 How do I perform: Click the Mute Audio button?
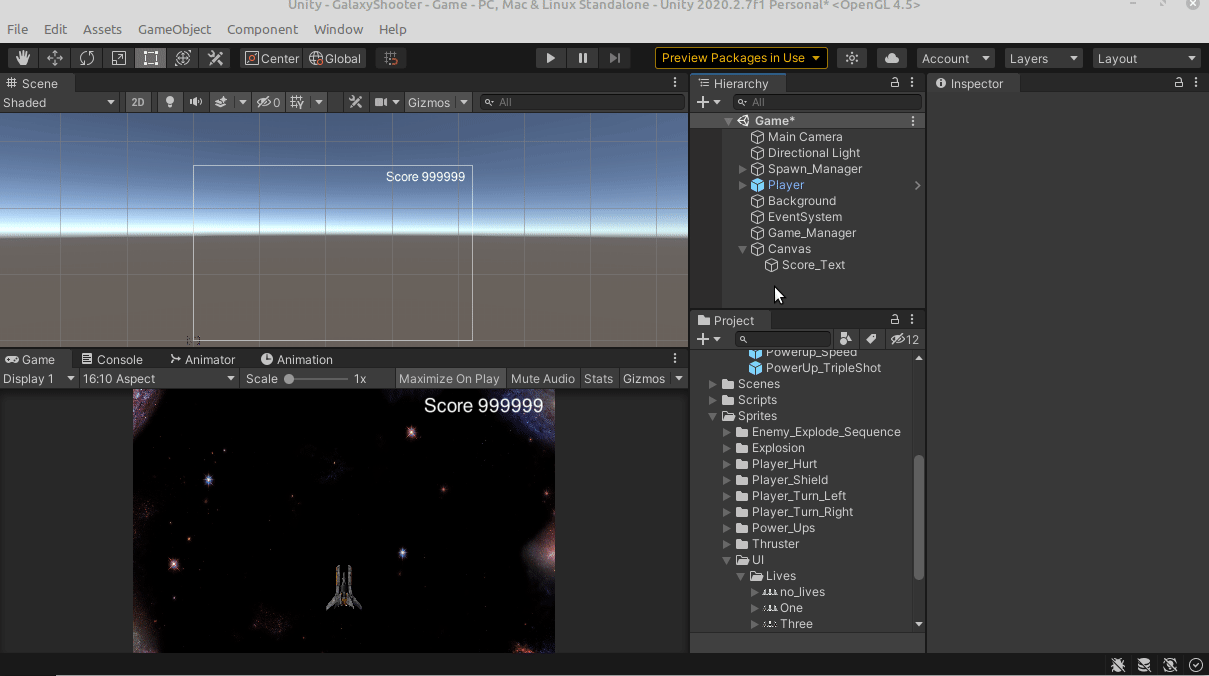point(543,379)
